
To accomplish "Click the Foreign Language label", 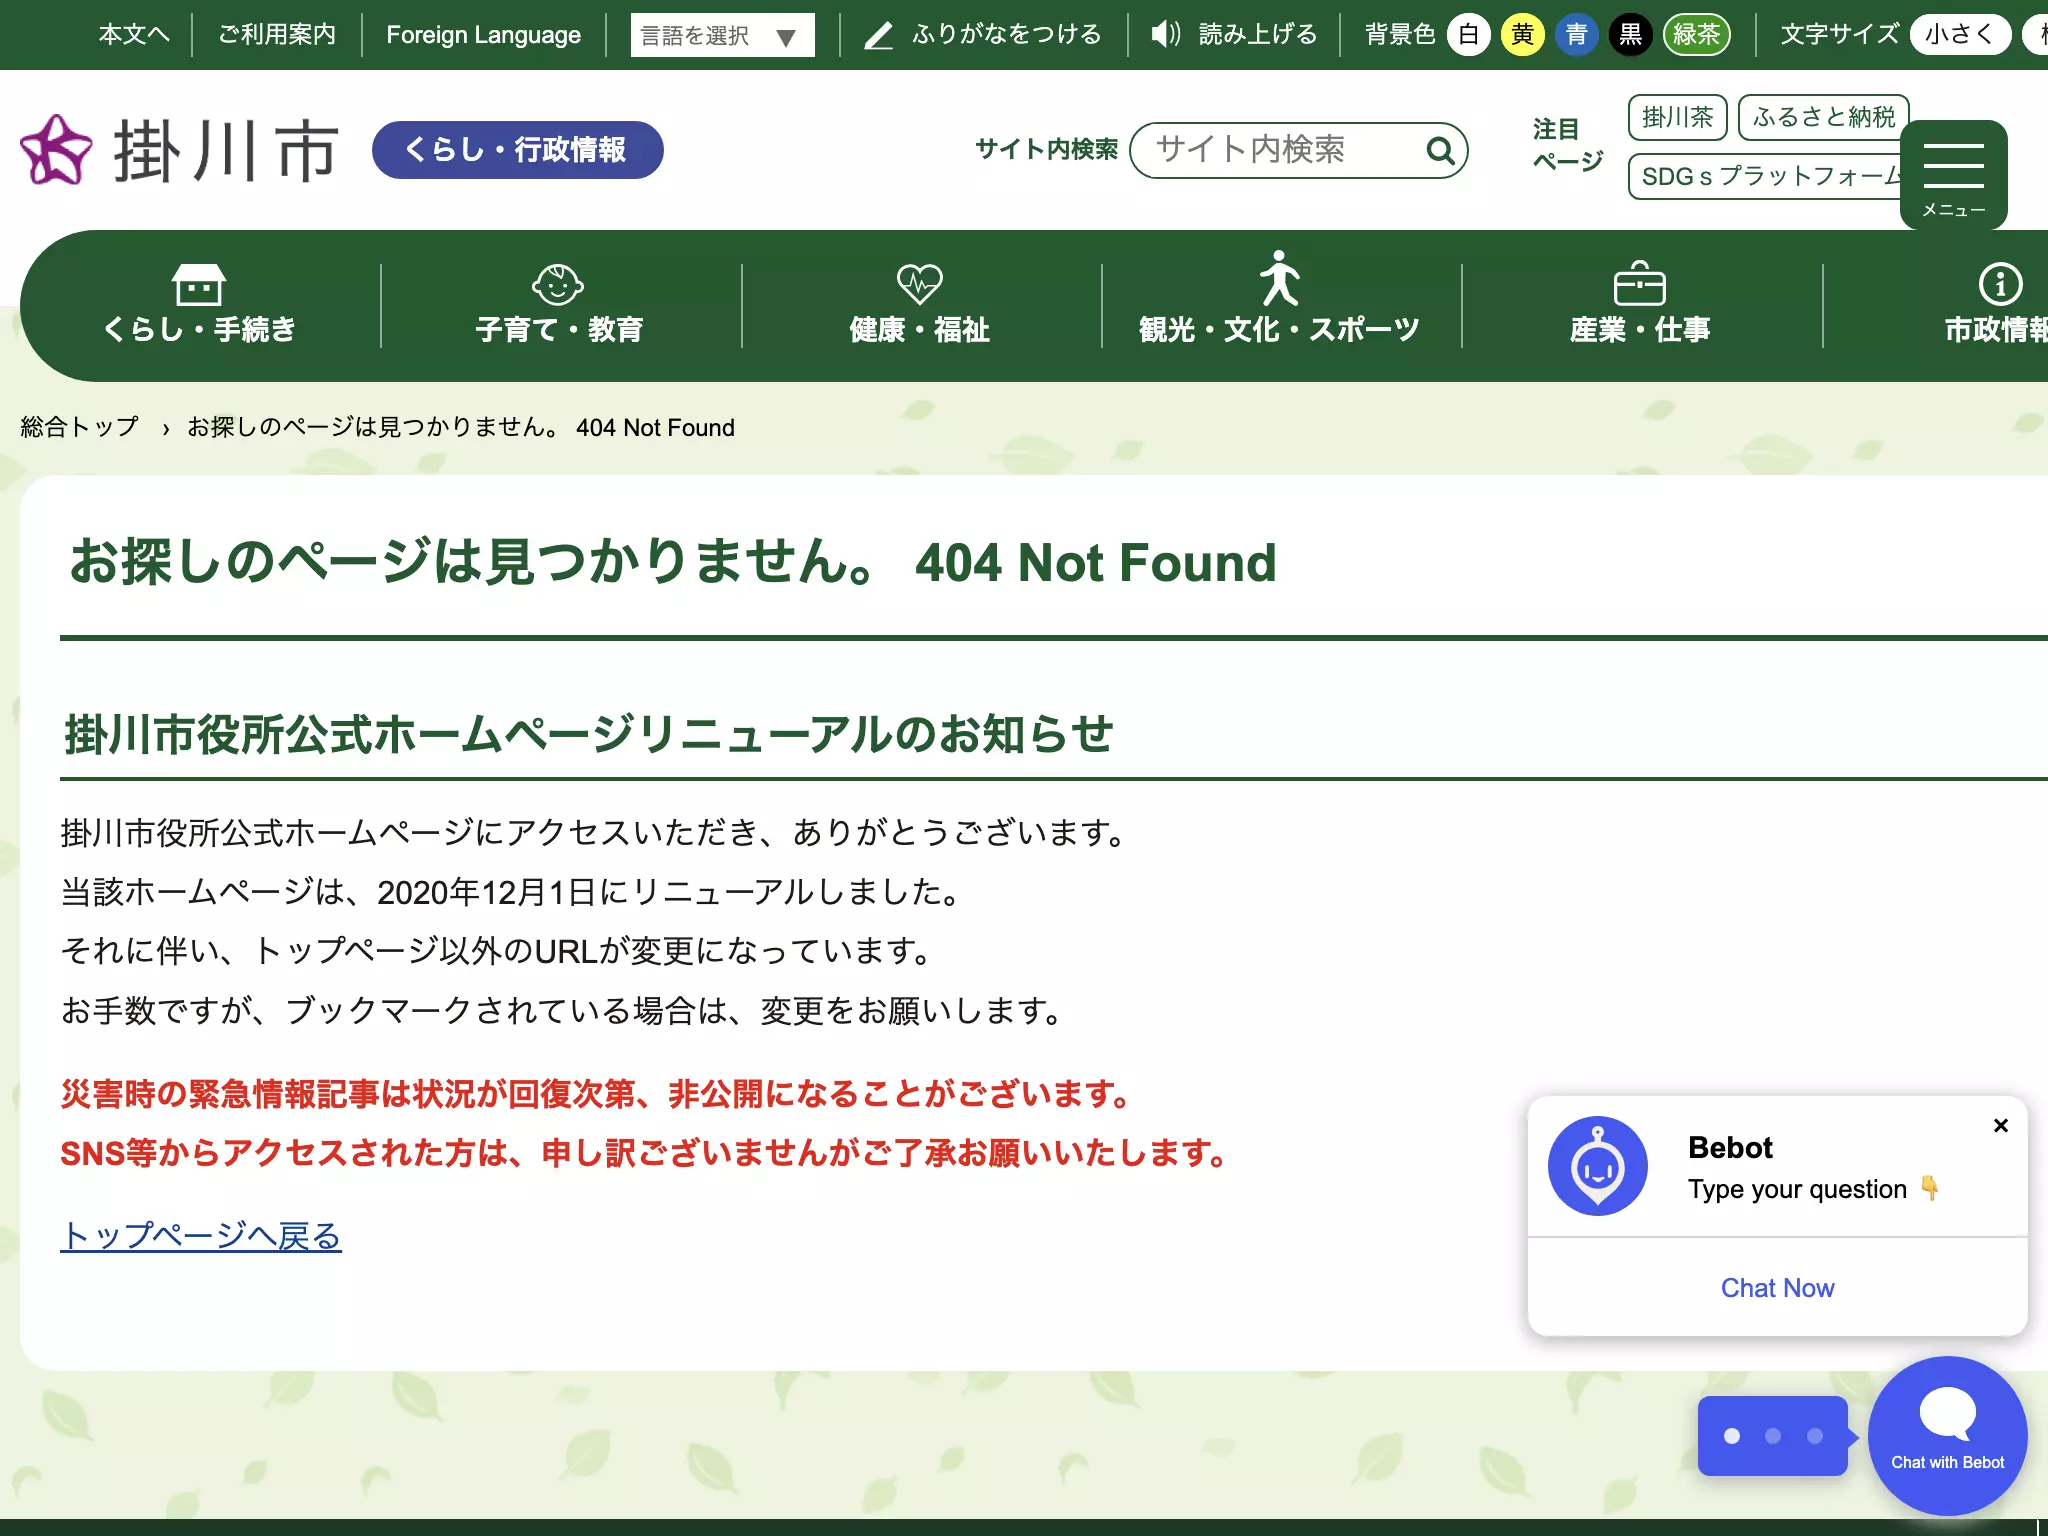I will [483, 35].
